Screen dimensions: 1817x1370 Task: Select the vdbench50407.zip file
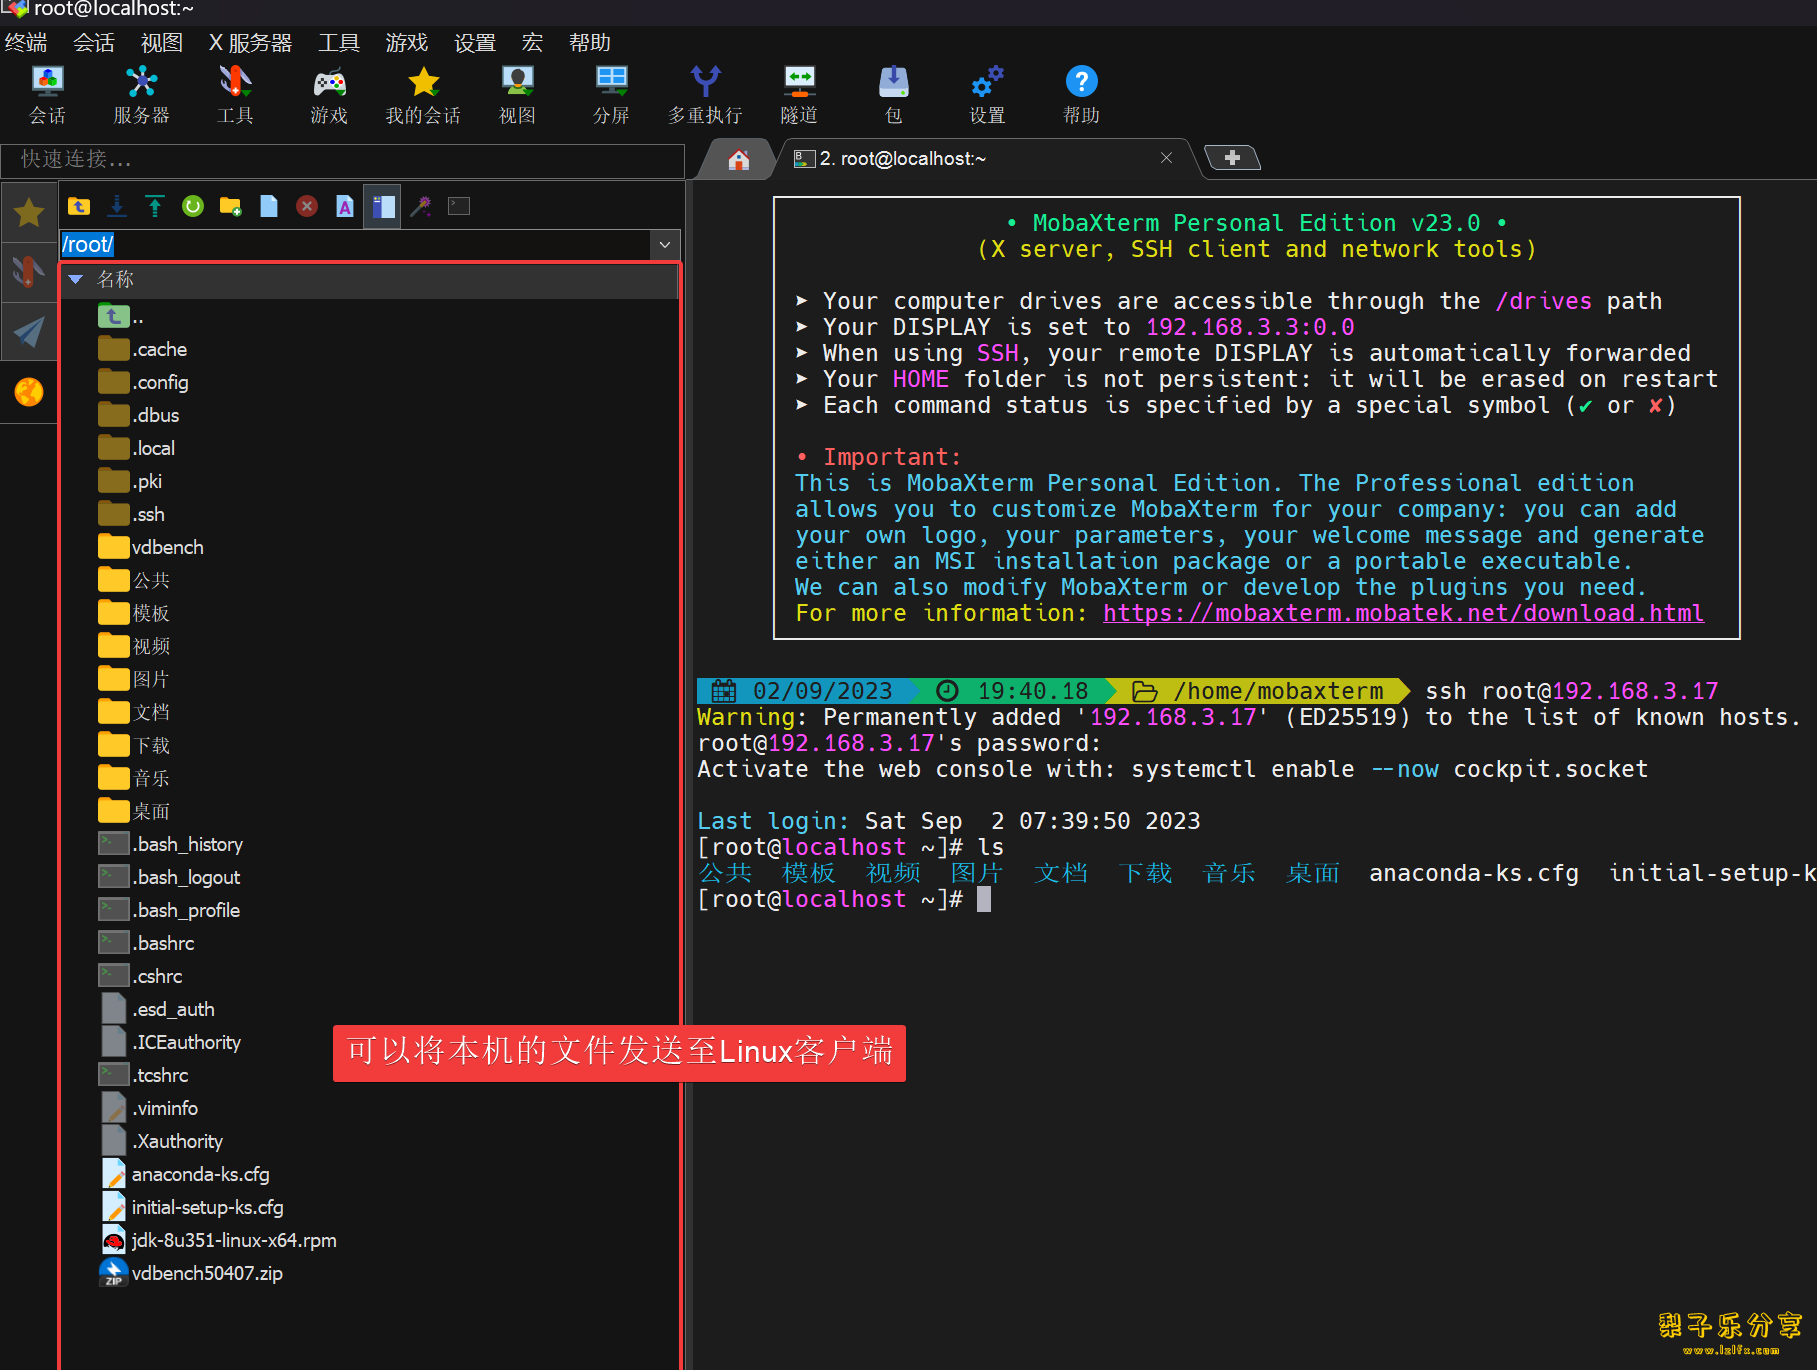pyautogui.click(x=191, y=1274)
